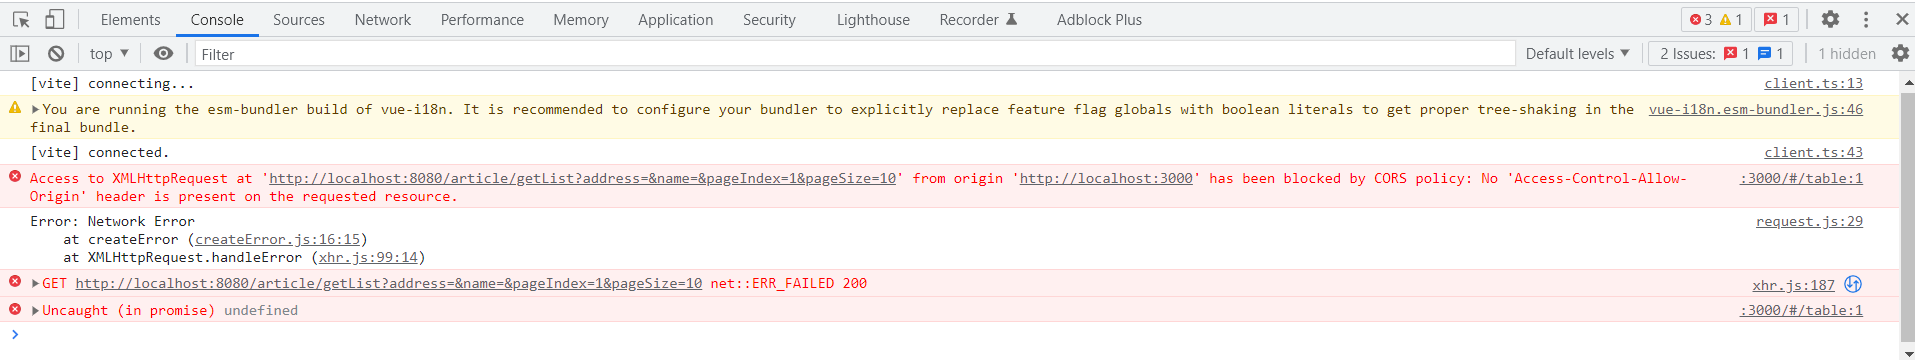The image size is (1915, 360).
Task: Open console settings gear beside hidden count
Action: click(x=1900, y=54)
